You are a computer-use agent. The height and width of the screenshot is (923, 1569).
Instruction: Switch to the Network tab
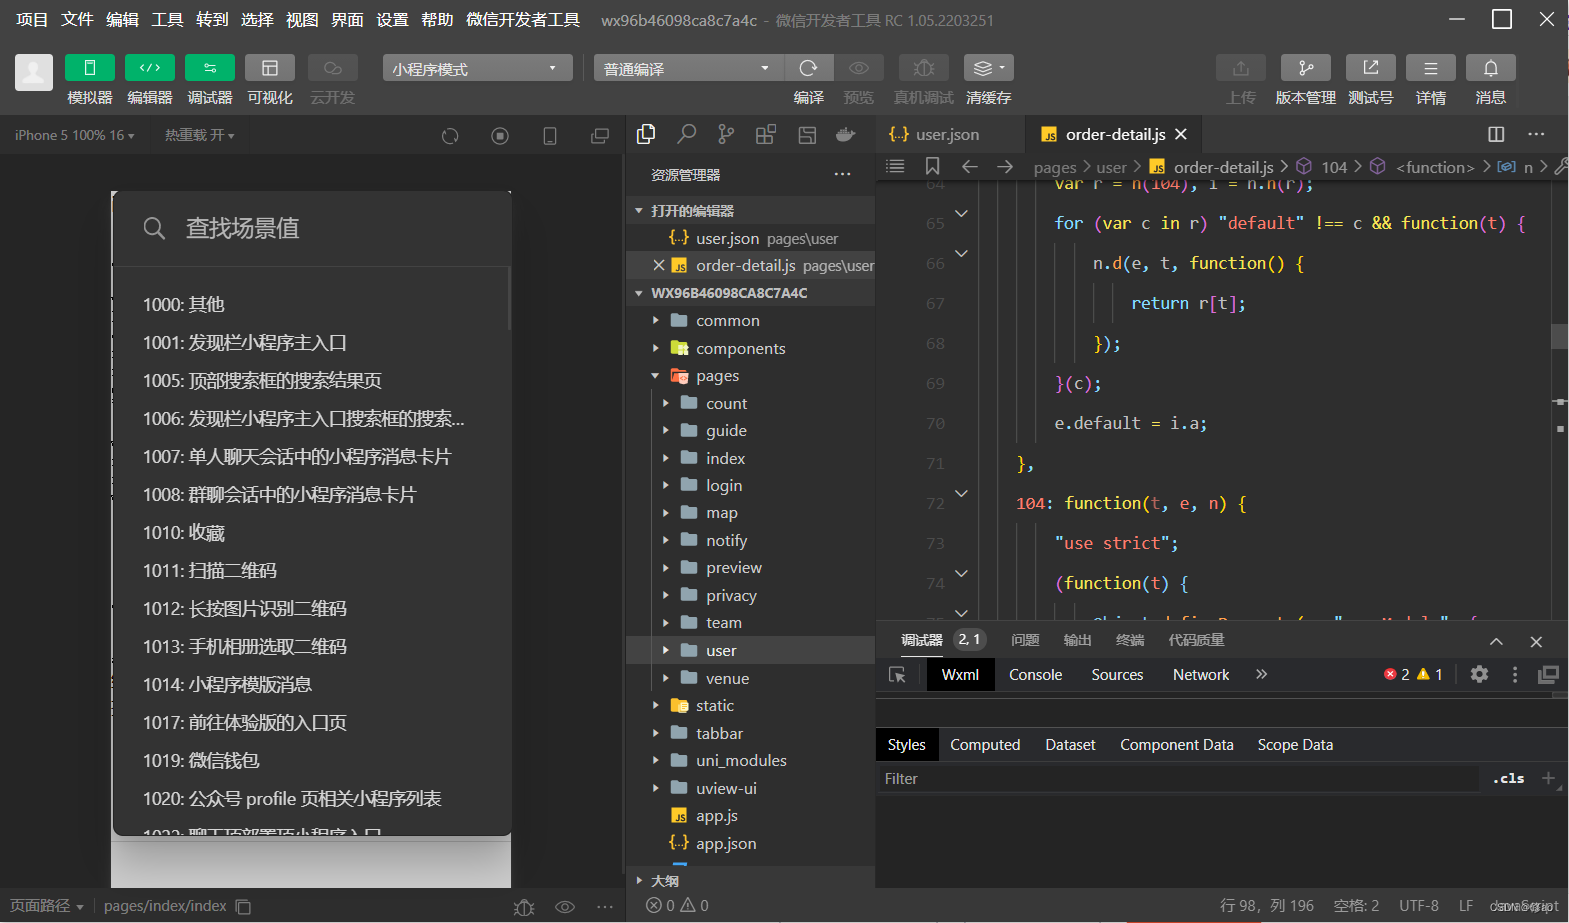[1201, 675]
